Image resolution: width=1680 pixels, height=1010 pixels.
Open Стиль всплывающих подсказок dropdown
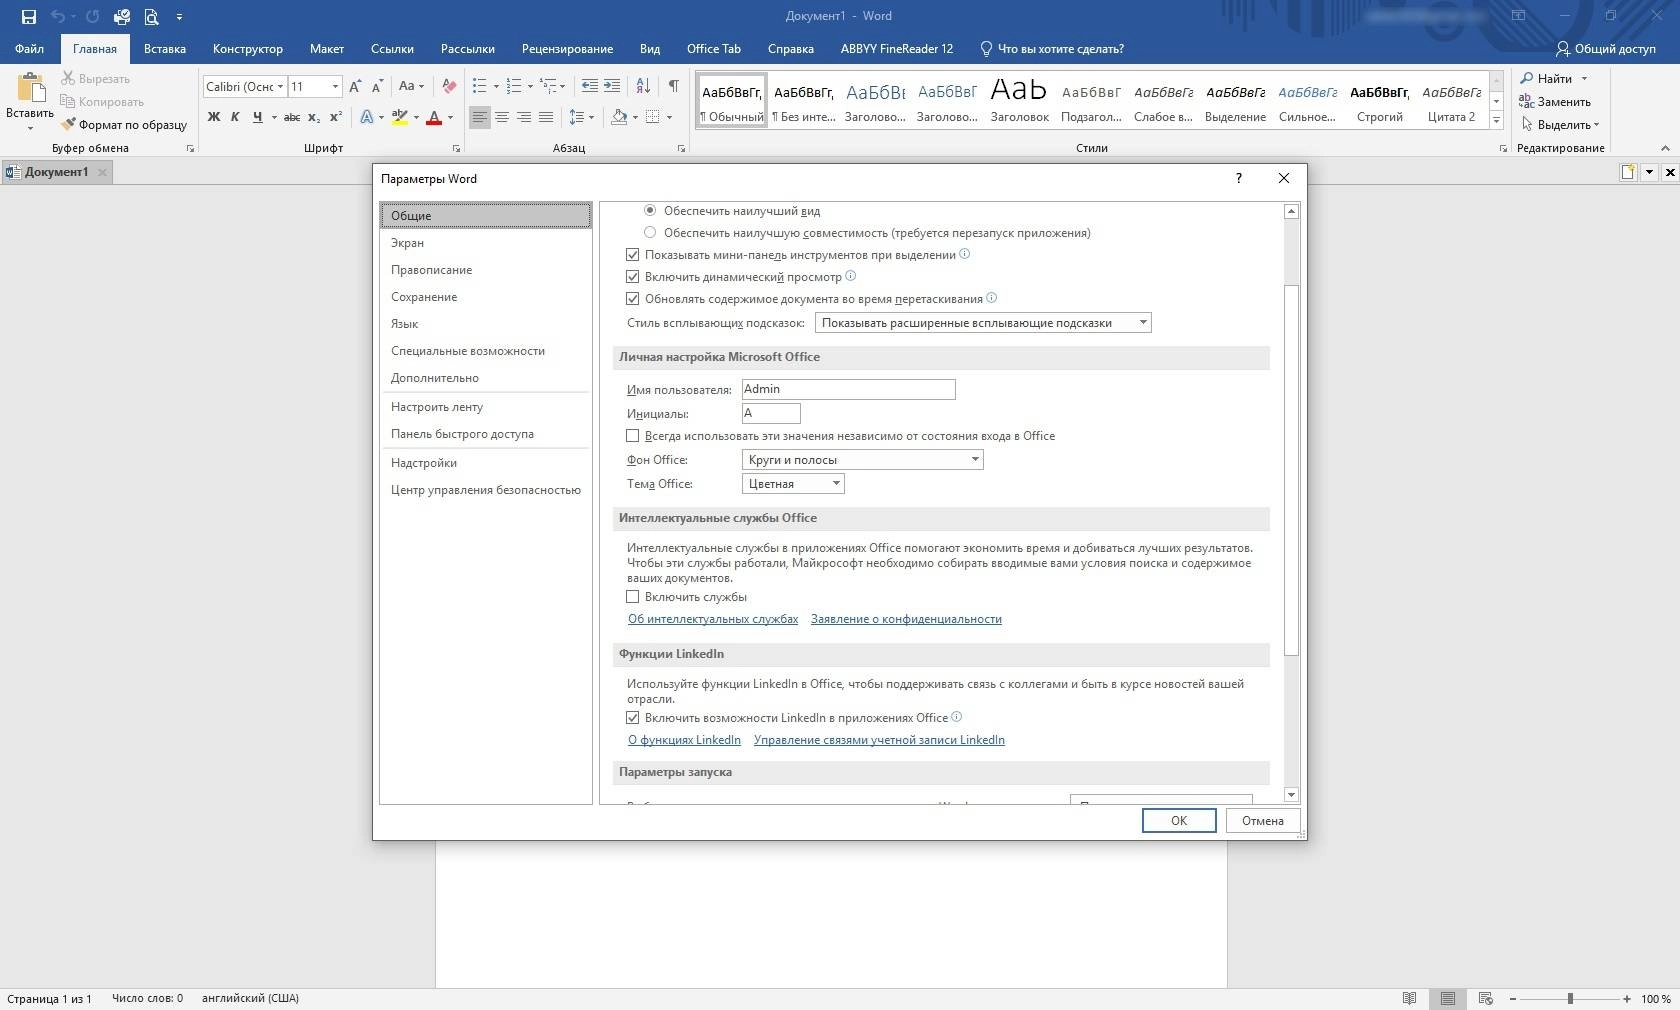point(983,323)
